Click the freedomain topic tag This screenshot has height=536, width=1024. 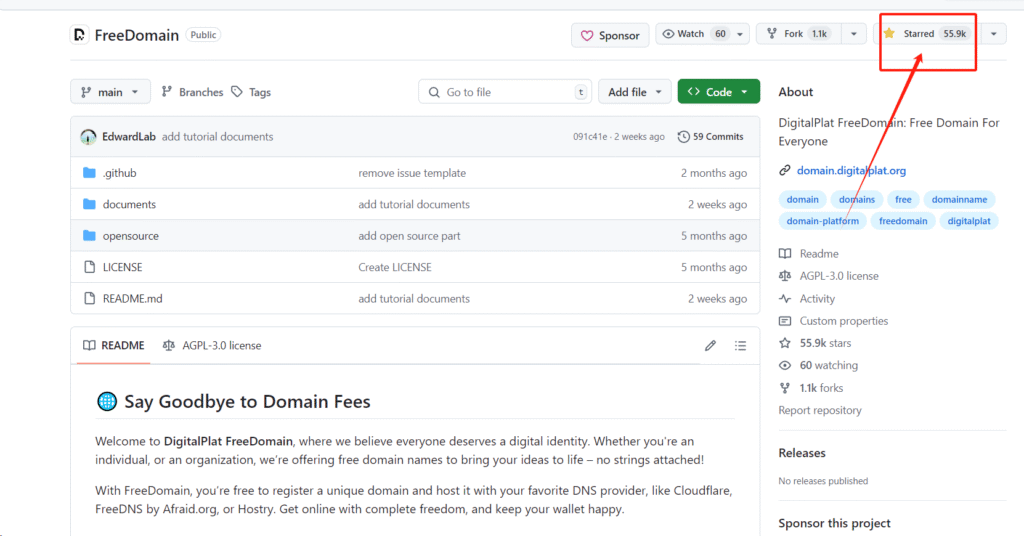click(903, 221)
